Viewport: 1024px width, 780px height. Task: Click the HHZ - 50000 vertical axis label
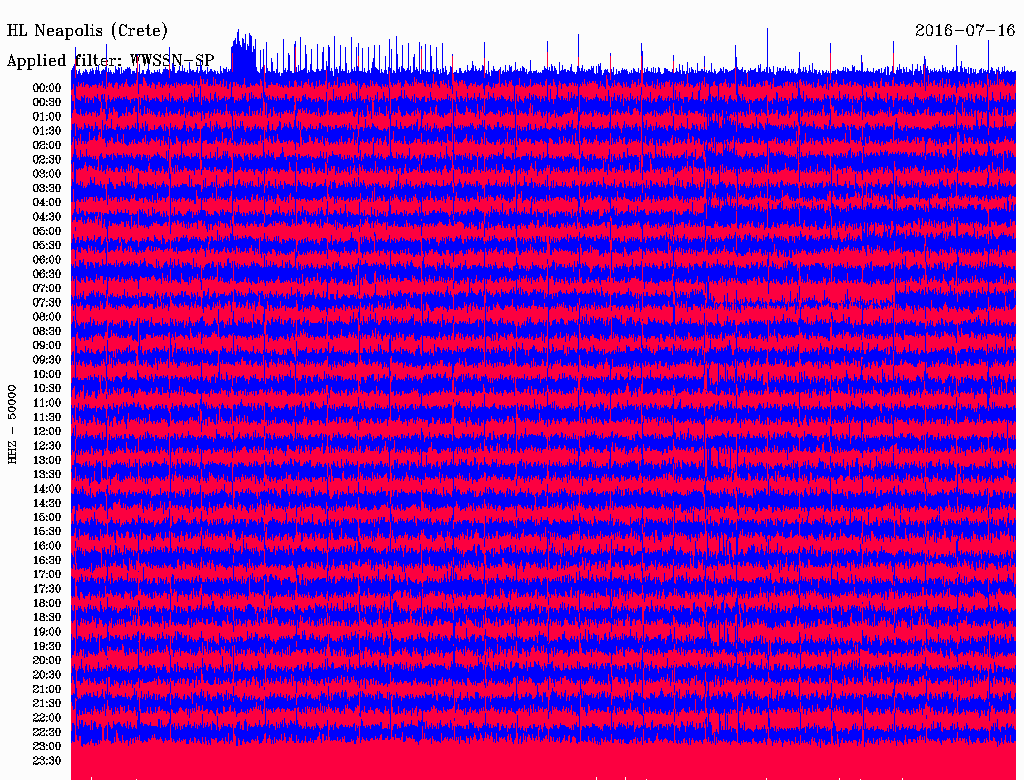(13, 423)
